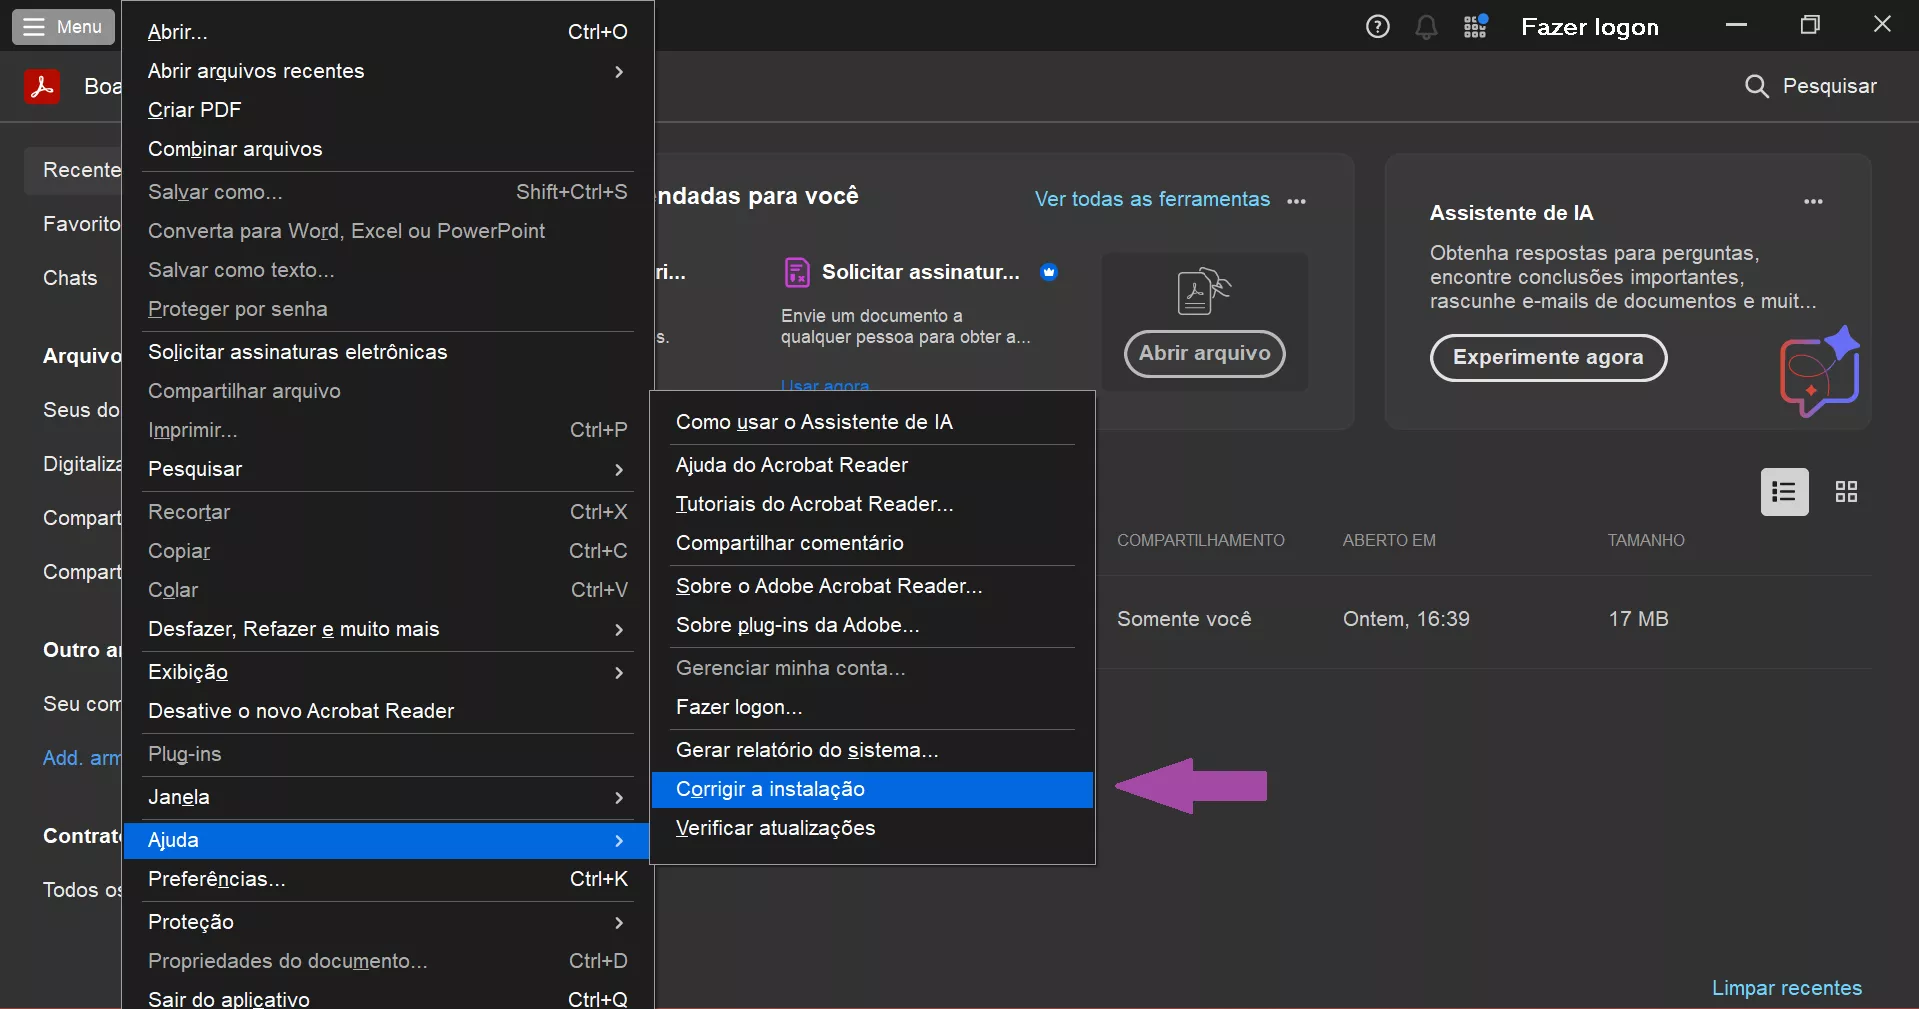This screenshot has width=1919, height=1009.
Task: Click the Solicitar assinatura tool icon
Action: 797,272
